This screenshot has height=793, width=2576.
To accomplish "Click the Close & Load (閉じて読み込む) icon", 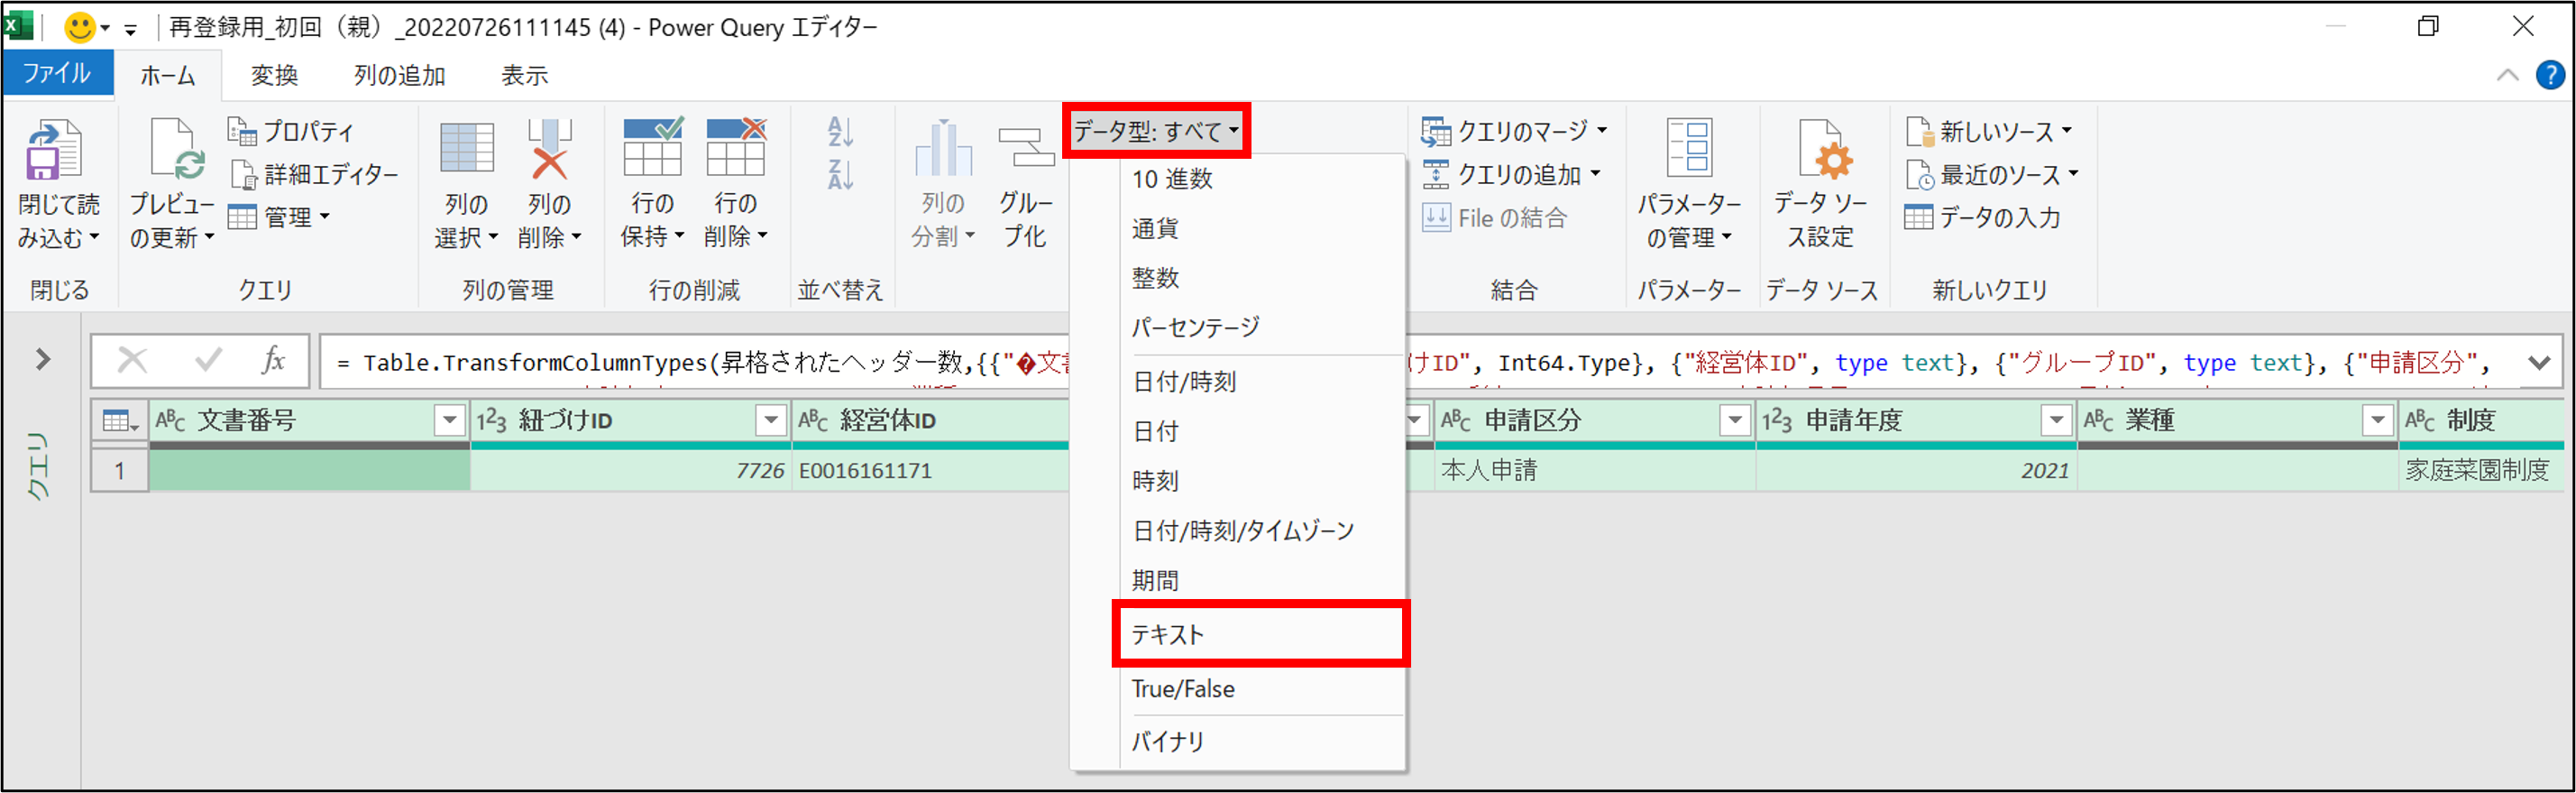I will [x=54, y=150].
